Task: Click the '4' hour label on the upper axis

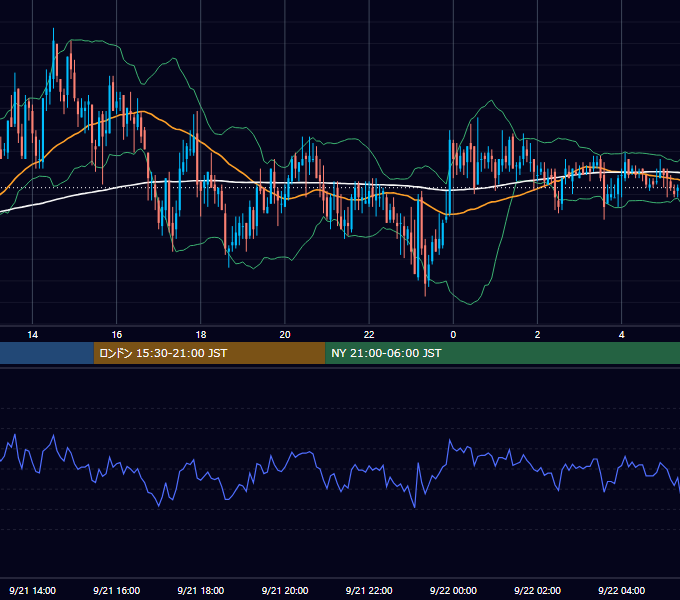Action: pyautogui.click(x=621, y=335)
